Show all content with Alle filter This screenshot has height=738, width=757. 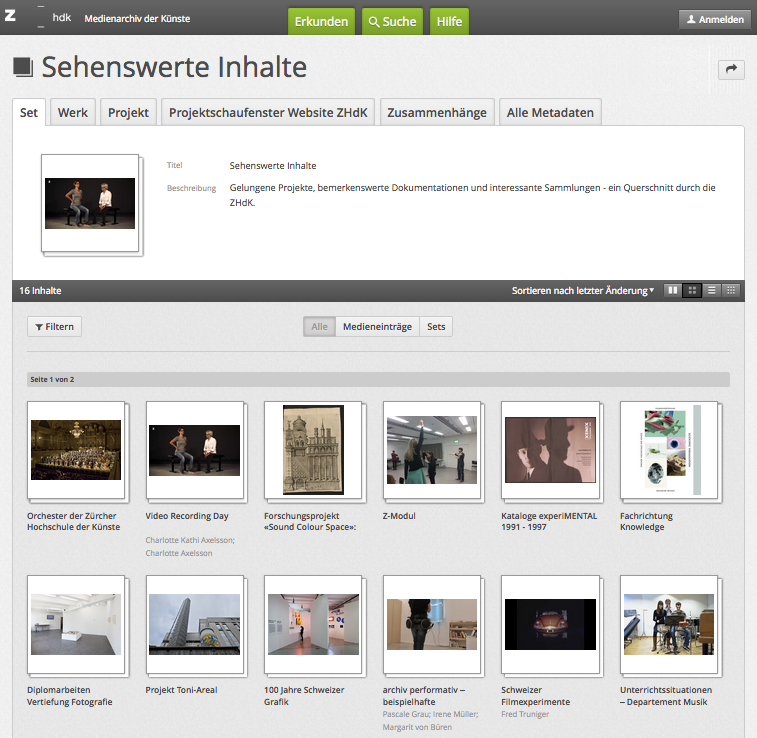coord(319,327)
